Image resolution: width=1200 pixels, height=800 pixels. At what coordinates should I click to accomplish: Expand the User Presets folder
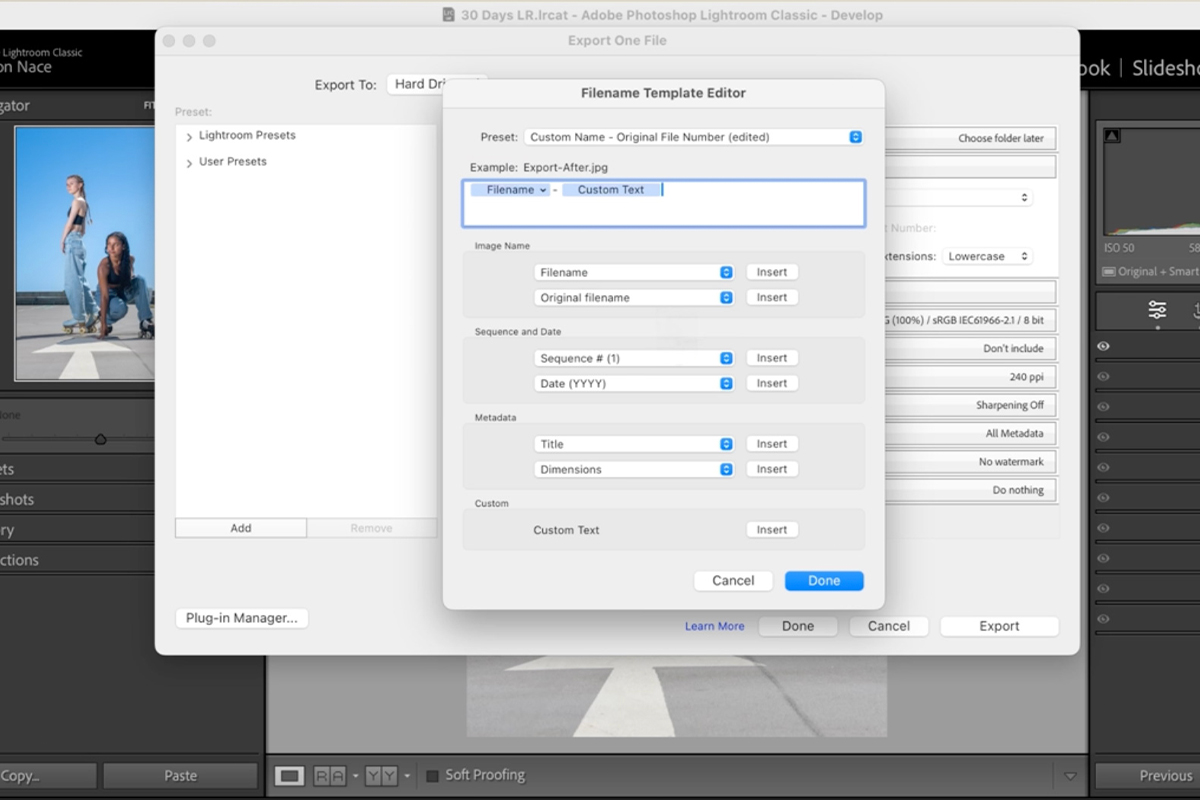[x=189, y=162]
